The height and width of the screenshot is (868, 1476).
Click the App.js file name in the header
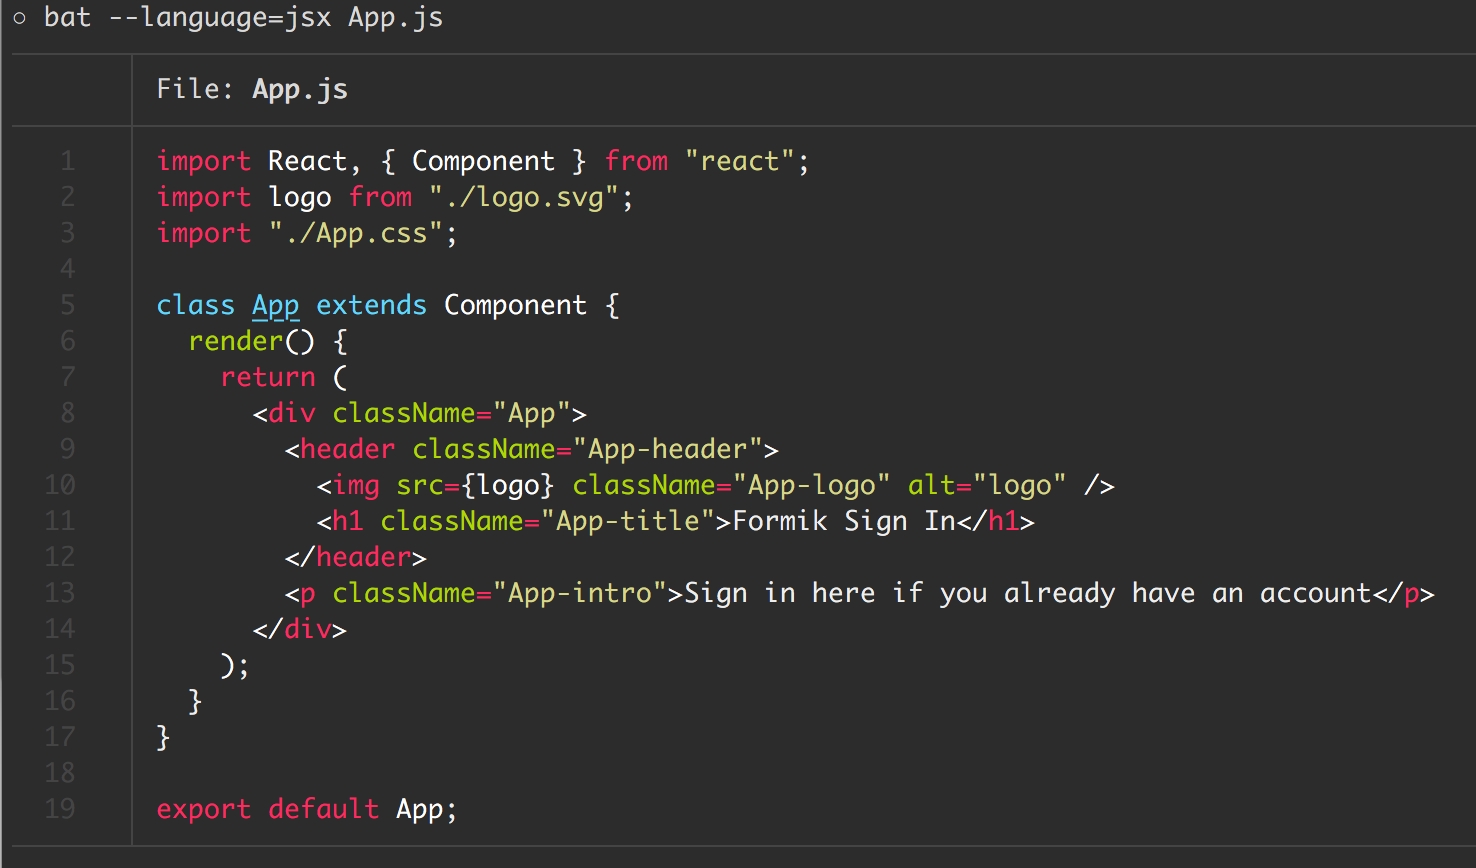coord(299,89)
